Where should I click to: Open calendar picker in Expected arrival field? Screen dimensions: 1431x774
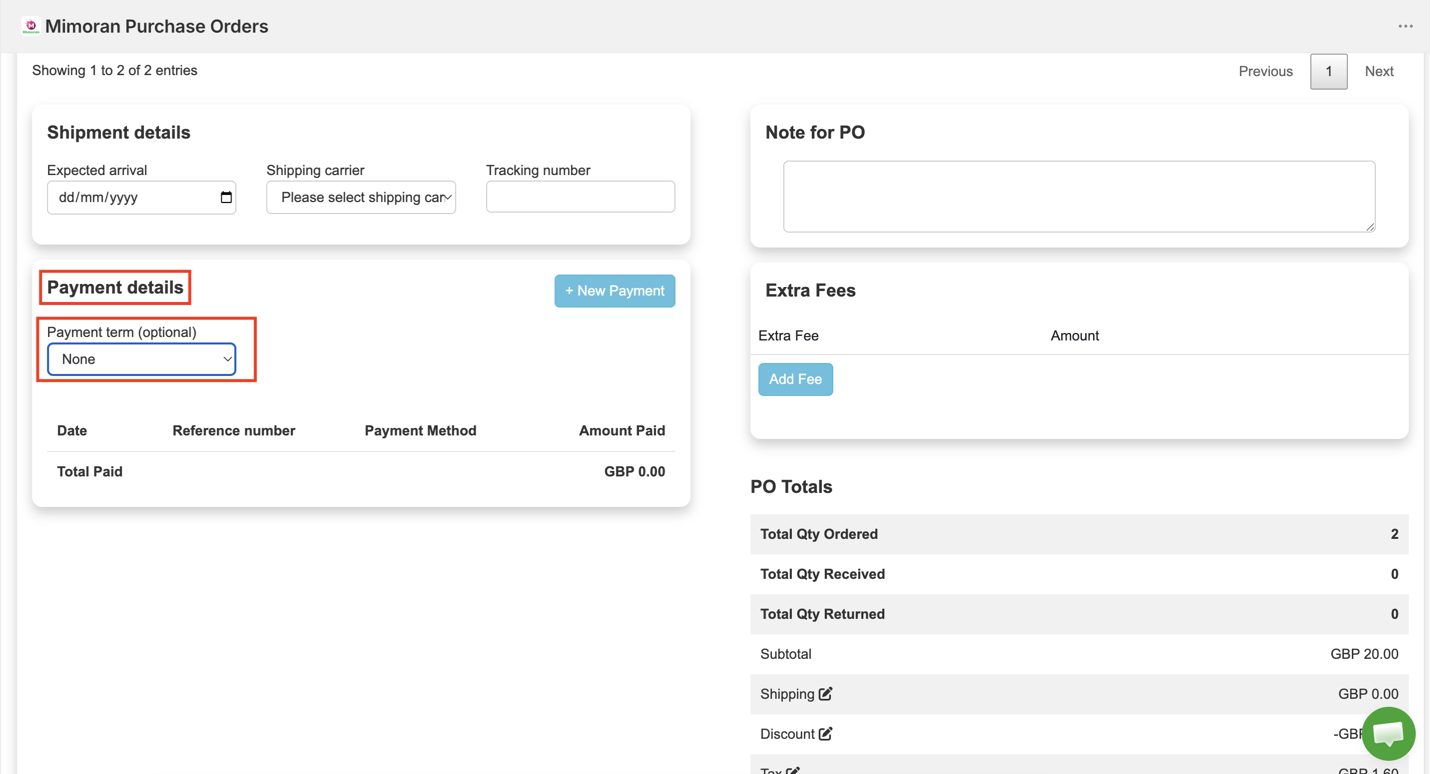click(226, 197)
